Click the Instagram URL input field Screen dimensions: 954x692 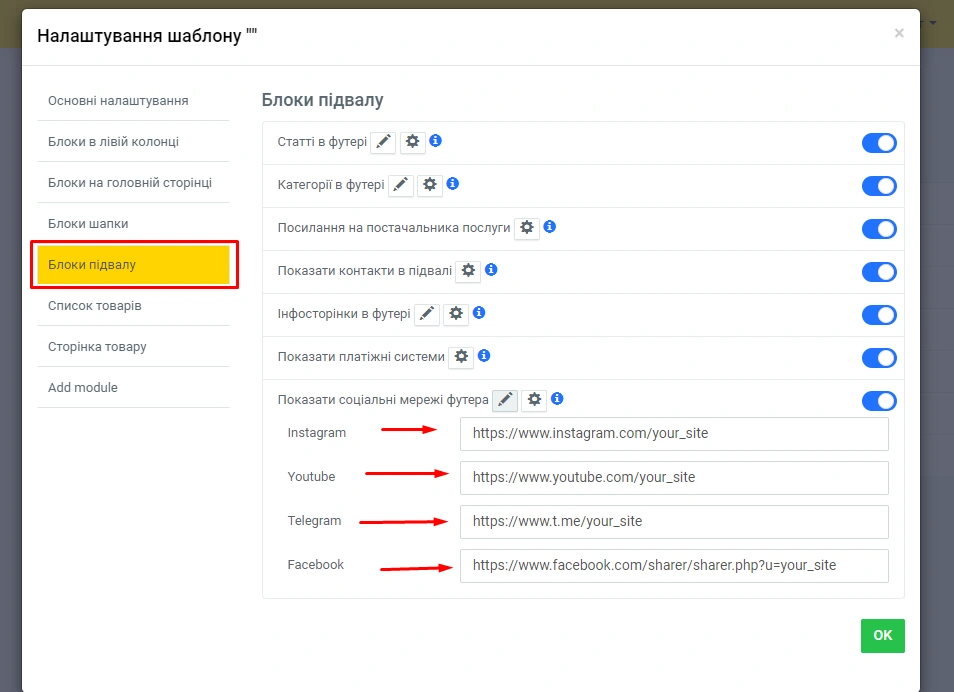tap(674, 434)
